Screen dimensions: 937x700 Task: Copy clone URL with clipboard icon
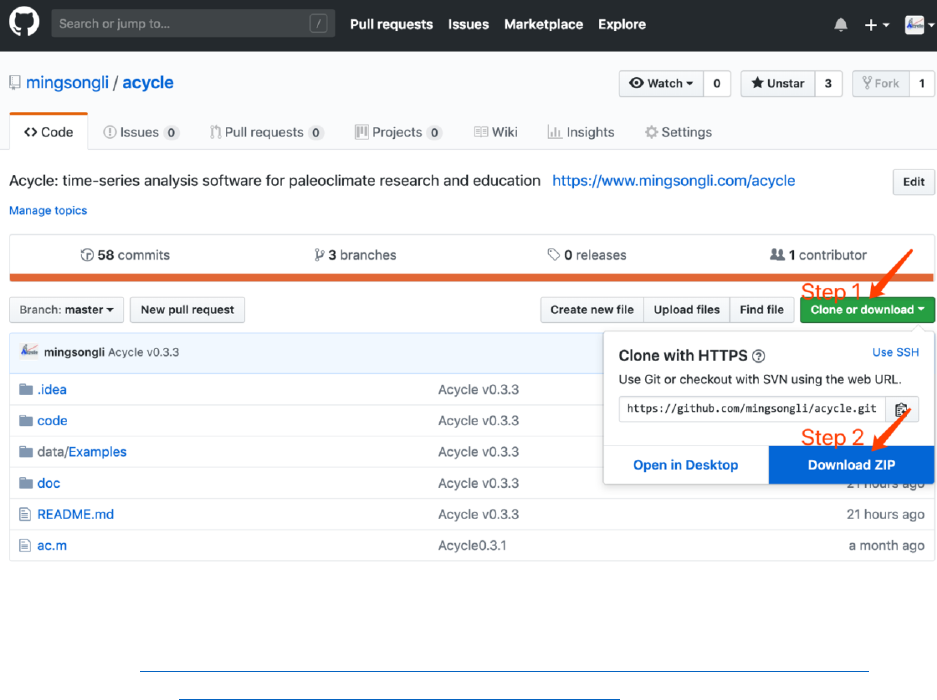coord(902,409)
